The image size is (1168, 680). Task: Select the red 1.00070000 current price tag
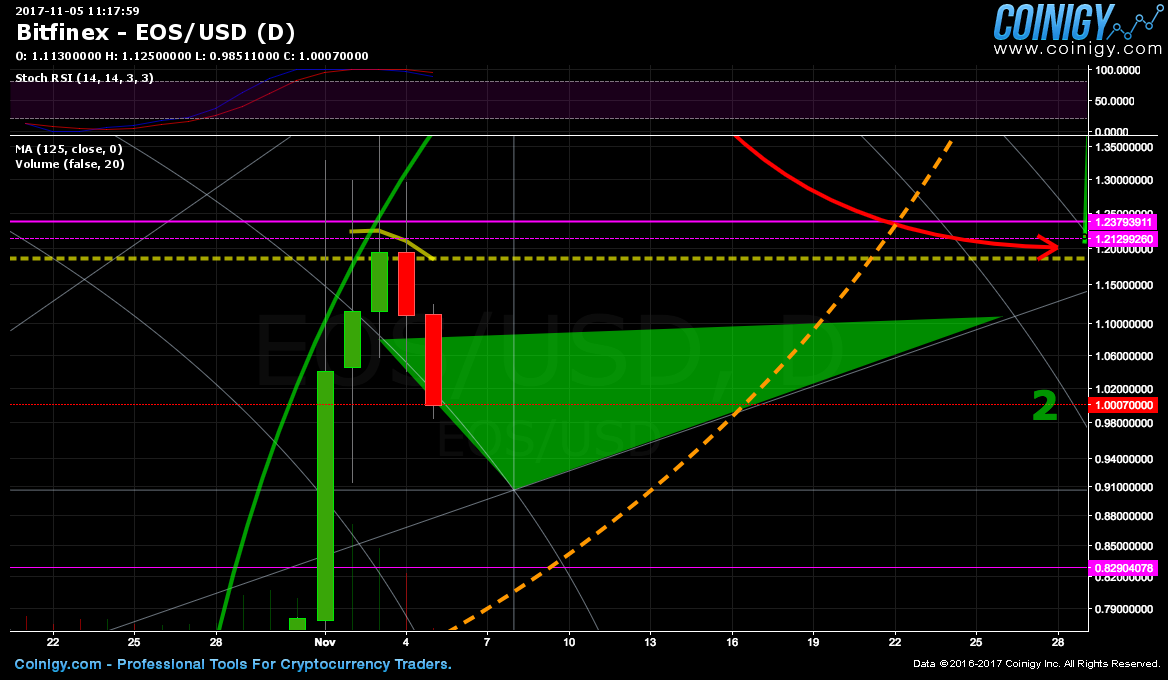coord(1123,405)
